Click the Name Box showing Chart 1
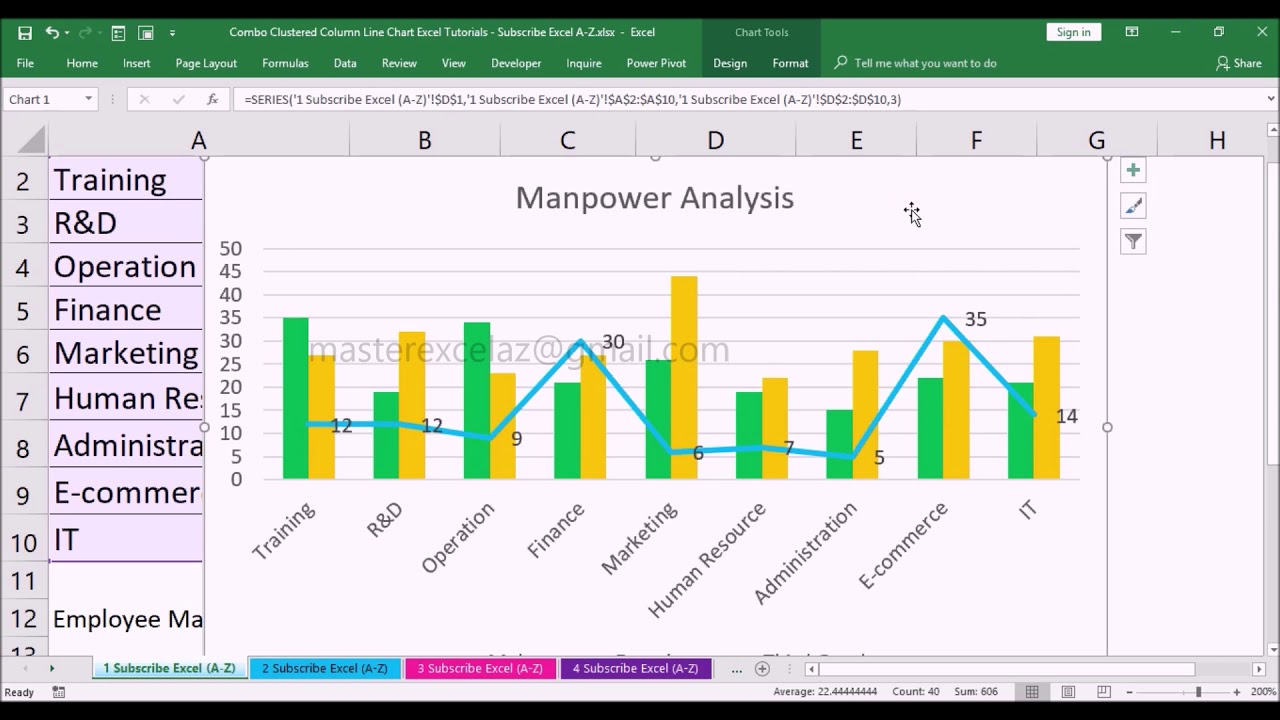Screen dimensions: 1280x720 (x=42, y=99)
